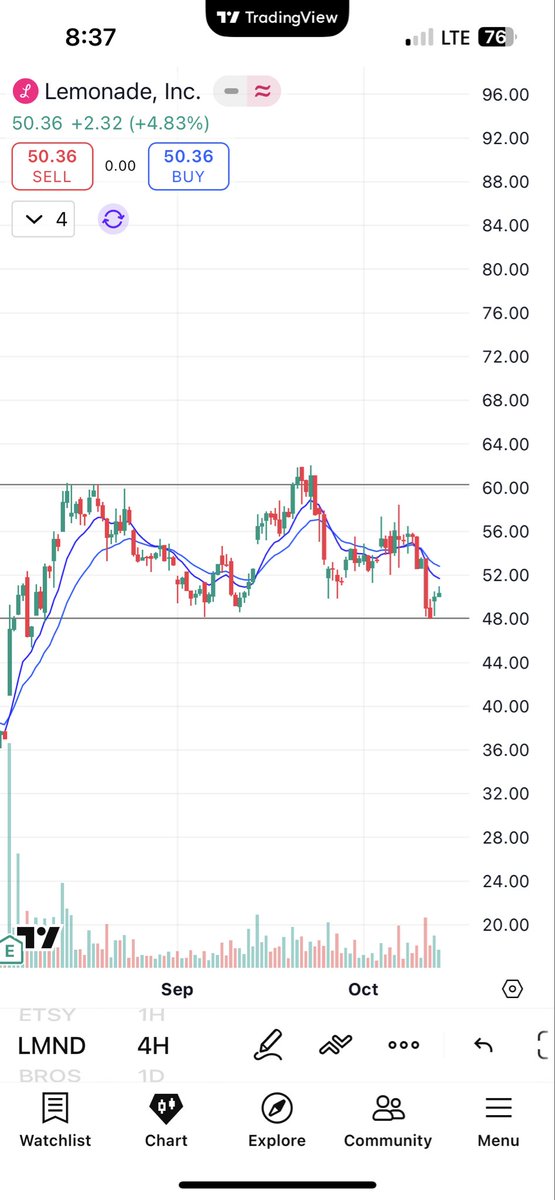Tap the 20.00 price axis label

click(505, 925)
